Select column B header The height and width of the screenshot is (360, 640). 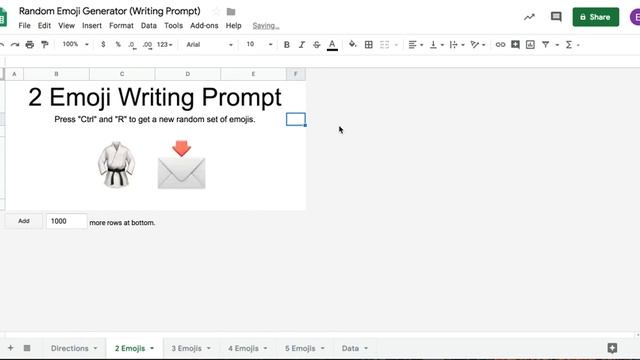point(56,74)
